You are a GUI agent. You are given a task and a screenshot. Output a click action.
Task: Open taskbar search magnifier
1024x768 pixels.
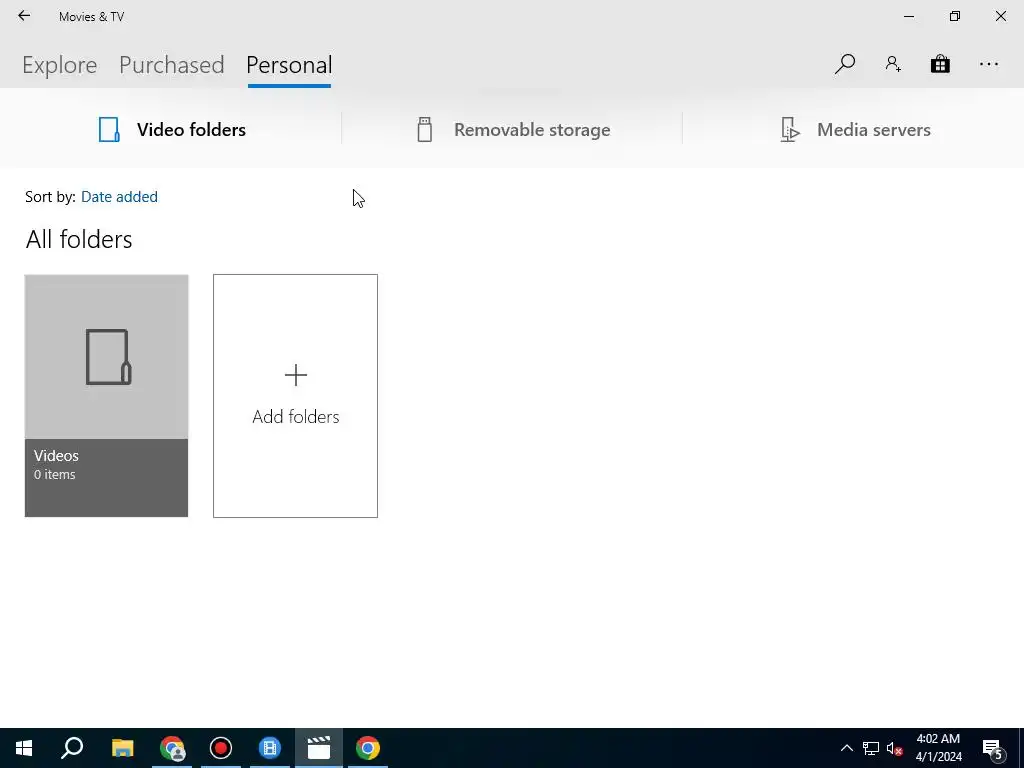pos(72,748)
